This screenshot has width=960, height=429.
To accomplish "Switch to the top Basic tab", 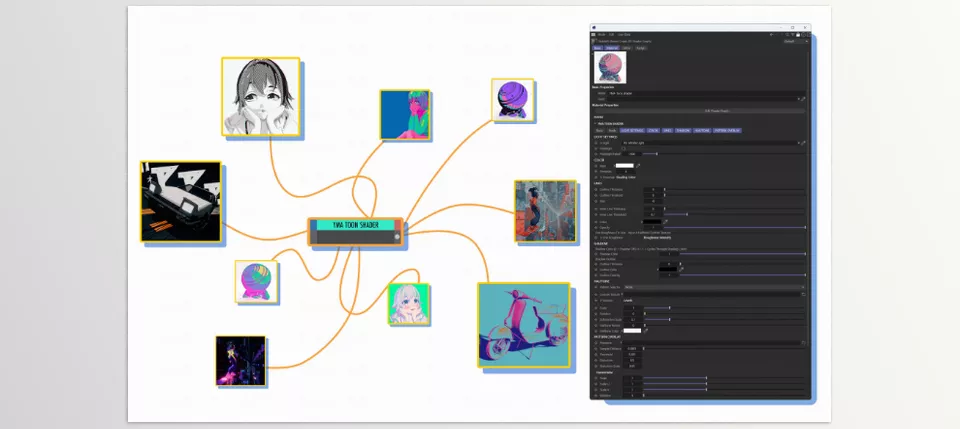I will click(597, 48).
